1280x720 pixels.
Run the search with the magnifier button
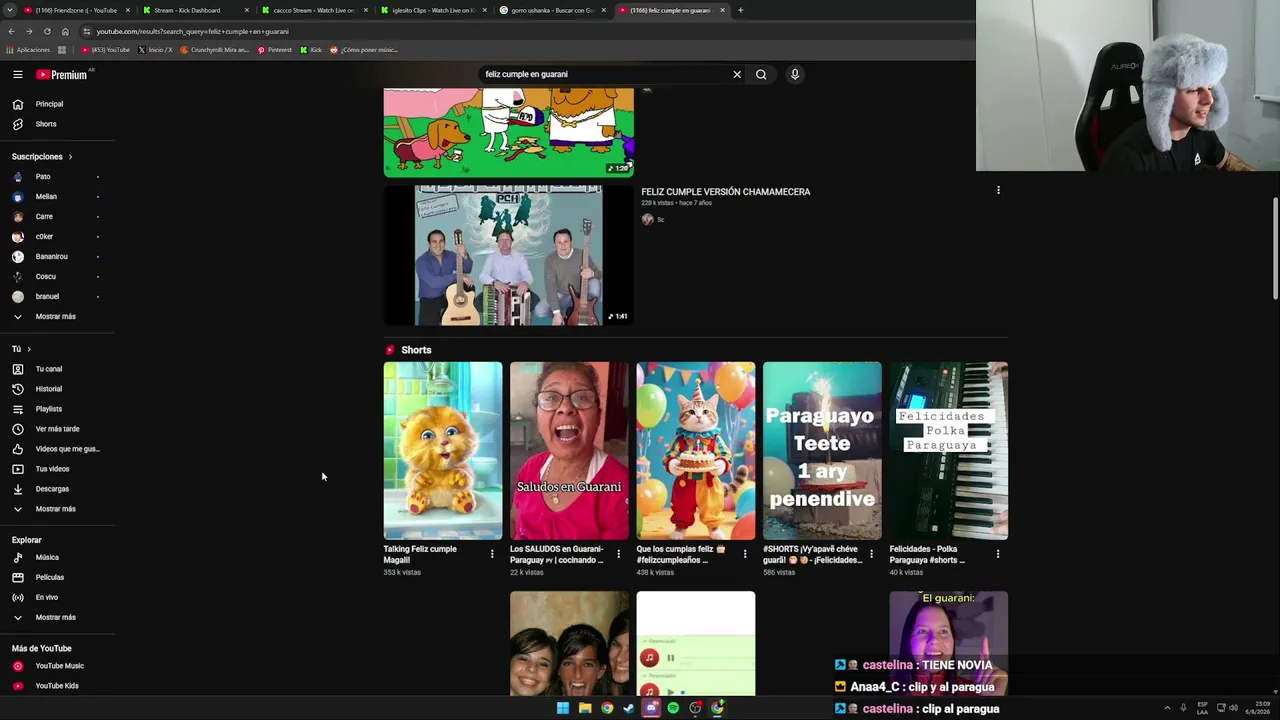pos(761,74)
